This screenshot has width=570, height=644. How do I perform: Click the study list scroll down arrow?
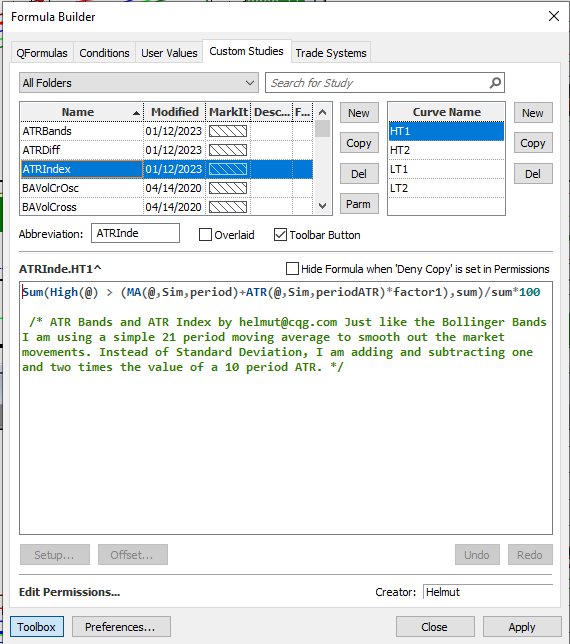323,206
